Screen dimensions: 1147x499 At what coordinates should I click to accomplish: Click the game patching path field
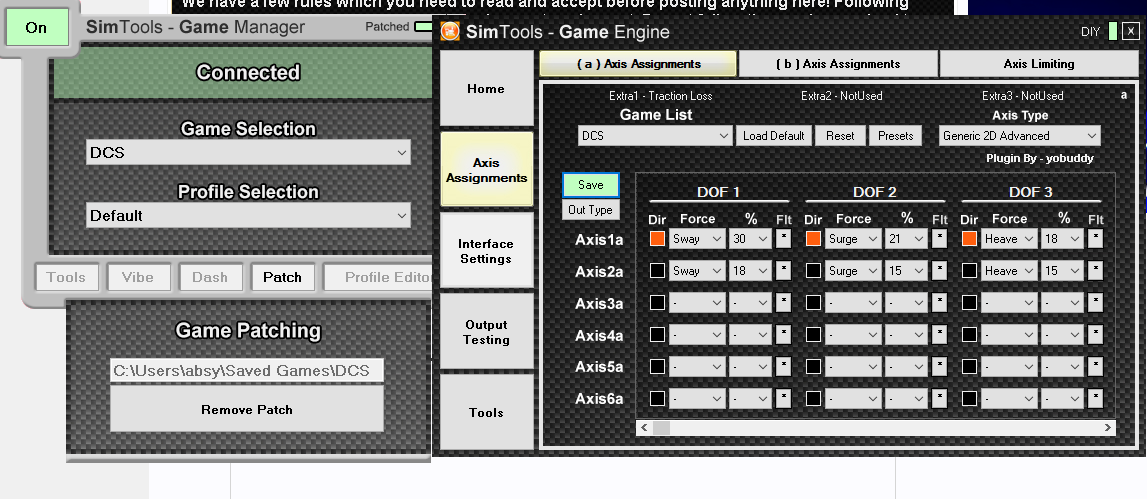[247, 370]
